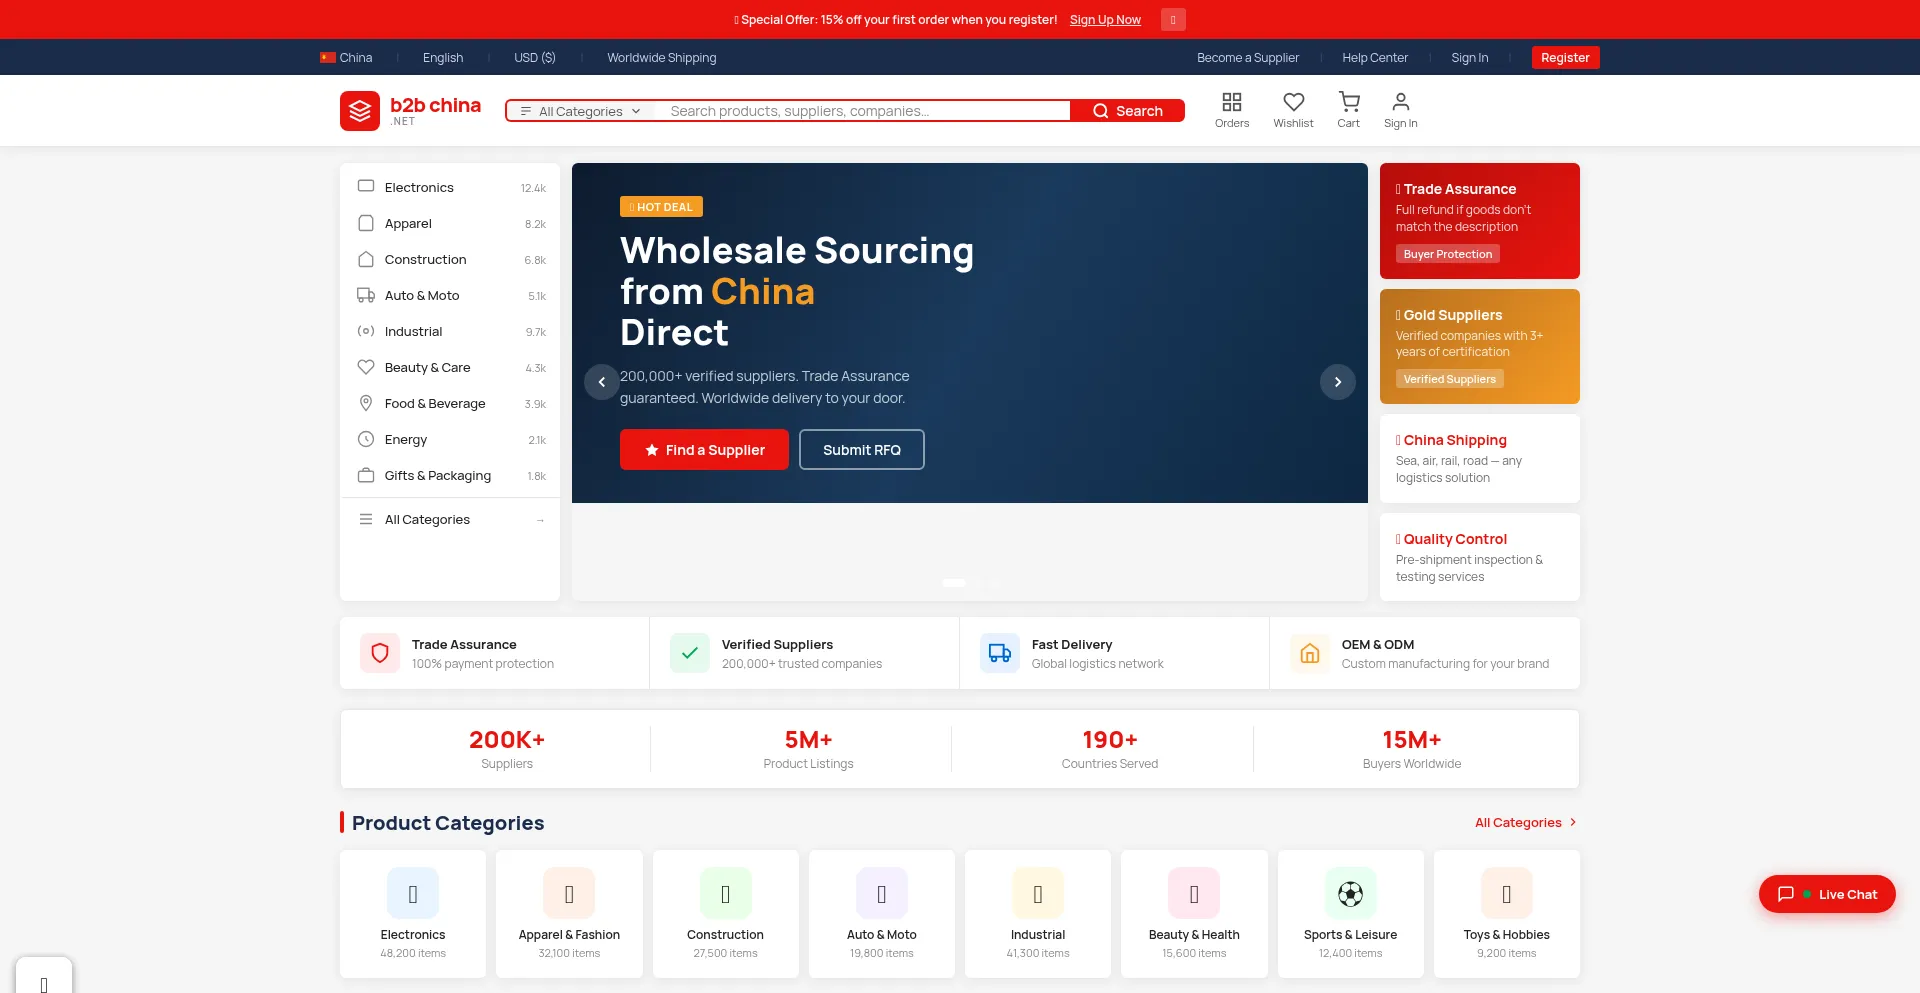Screen dimensions: 1920x993
Task: Click the Buyer Protection tag
Action: (x=1447, y=254)
